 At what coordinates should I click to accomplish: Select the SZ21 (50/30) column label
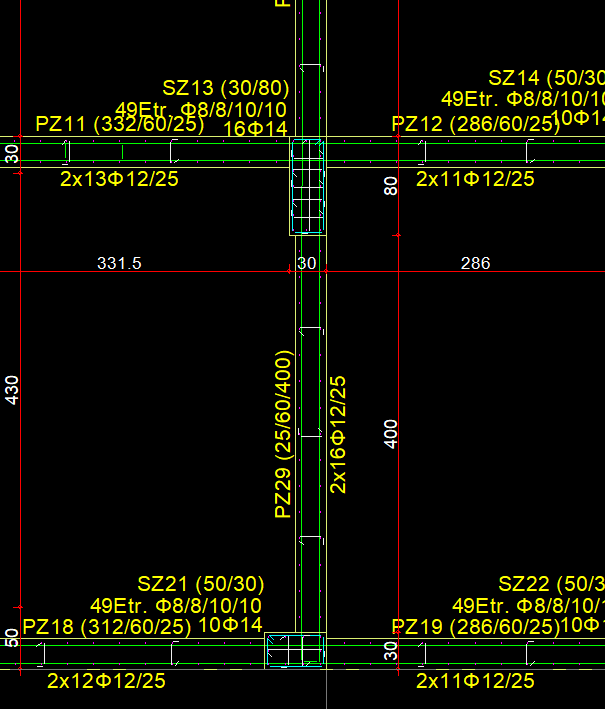199,584
